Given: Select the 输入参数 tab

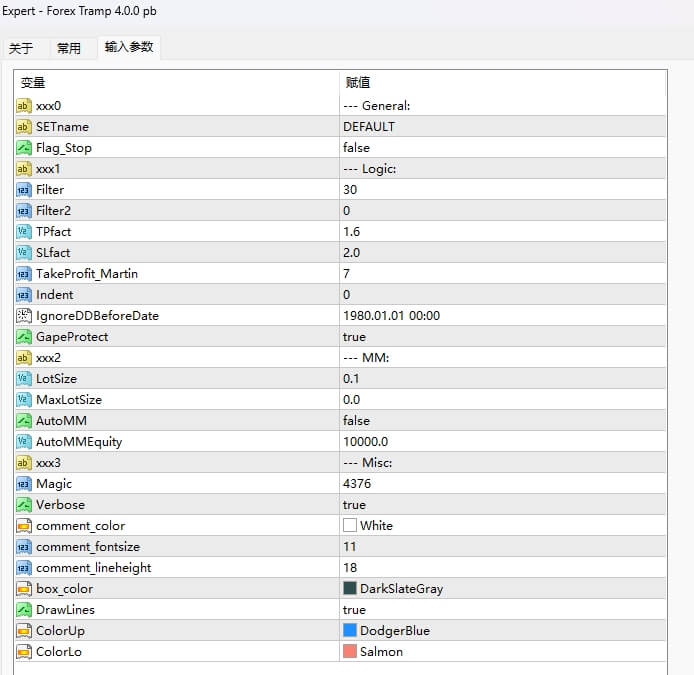Looking at the screenshot, I should [129, 47].
